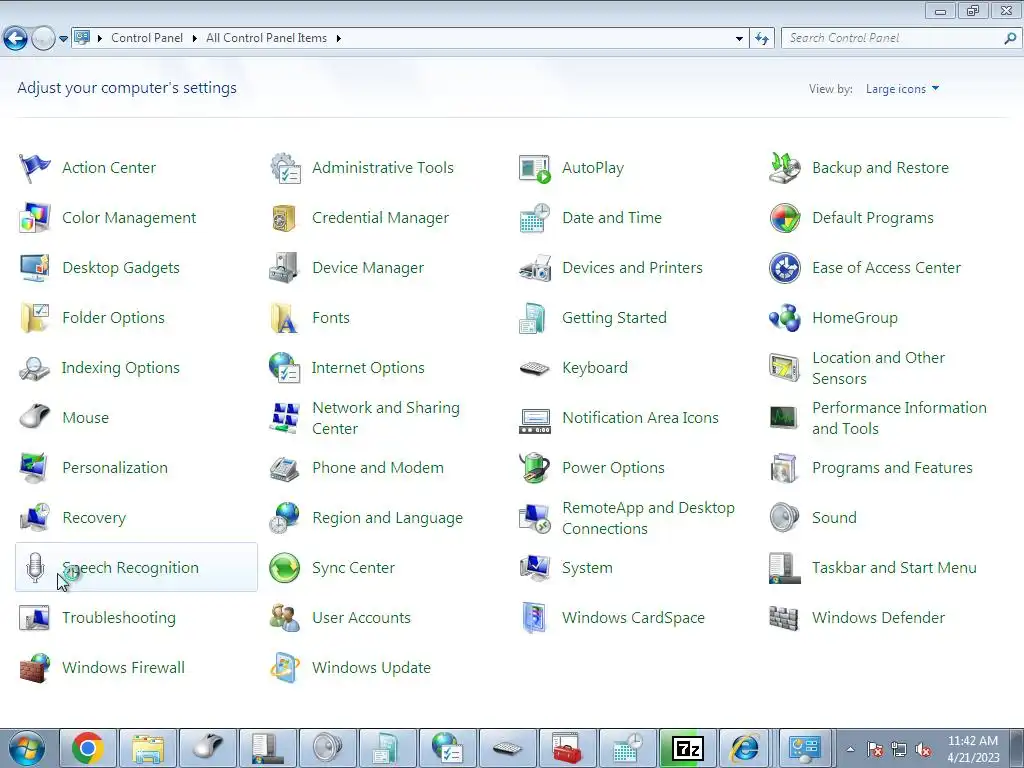Click the Devices and Printers icon
The height and width of the screenshot is (768, 1024).
(535, 268)
